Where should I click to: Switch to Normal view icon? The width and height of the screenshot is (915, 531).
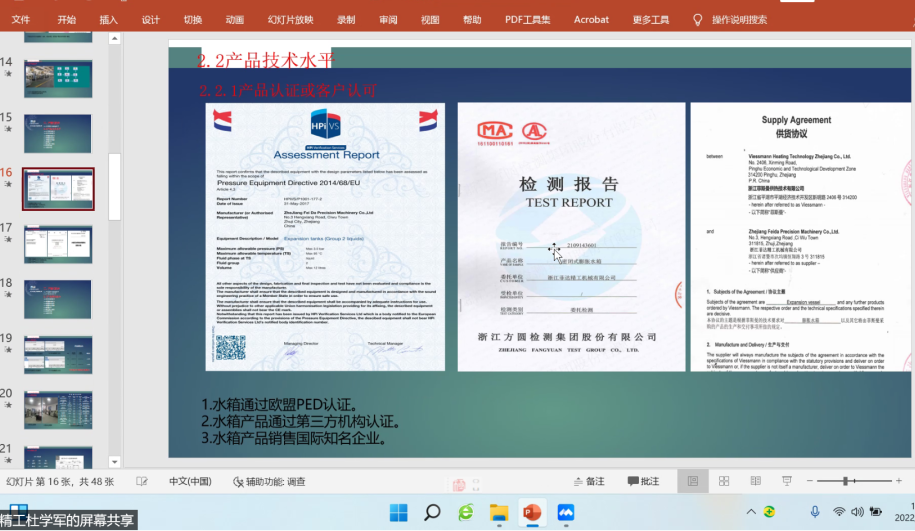click(693, 481)
